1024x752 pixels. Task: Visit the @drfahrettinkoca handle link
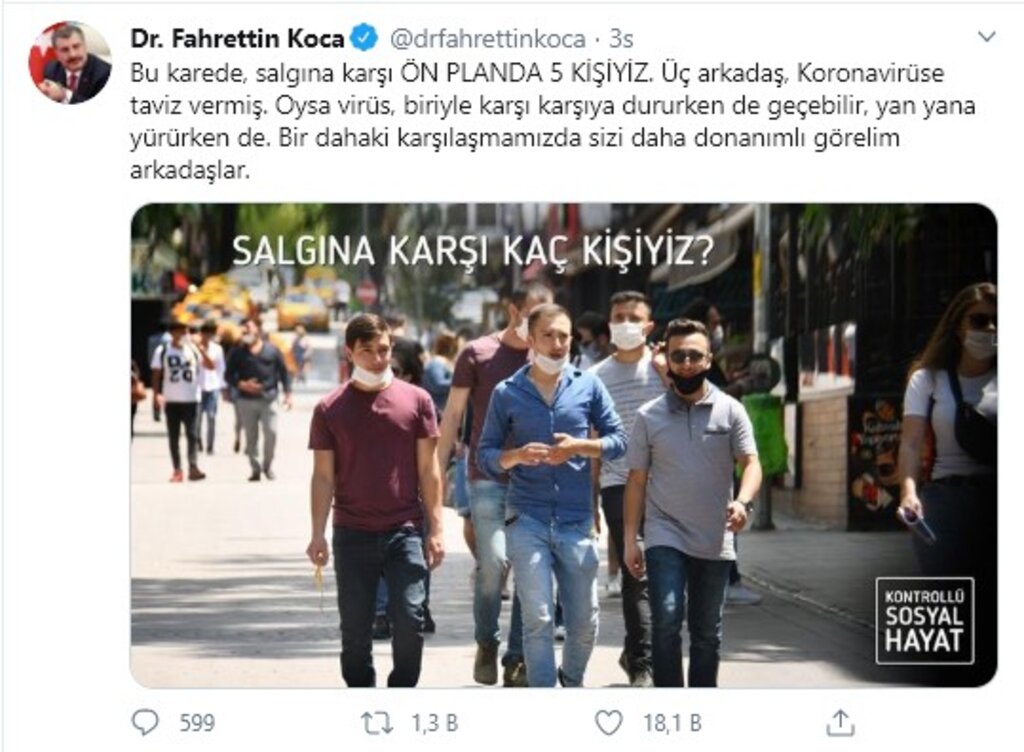(488, 39)
